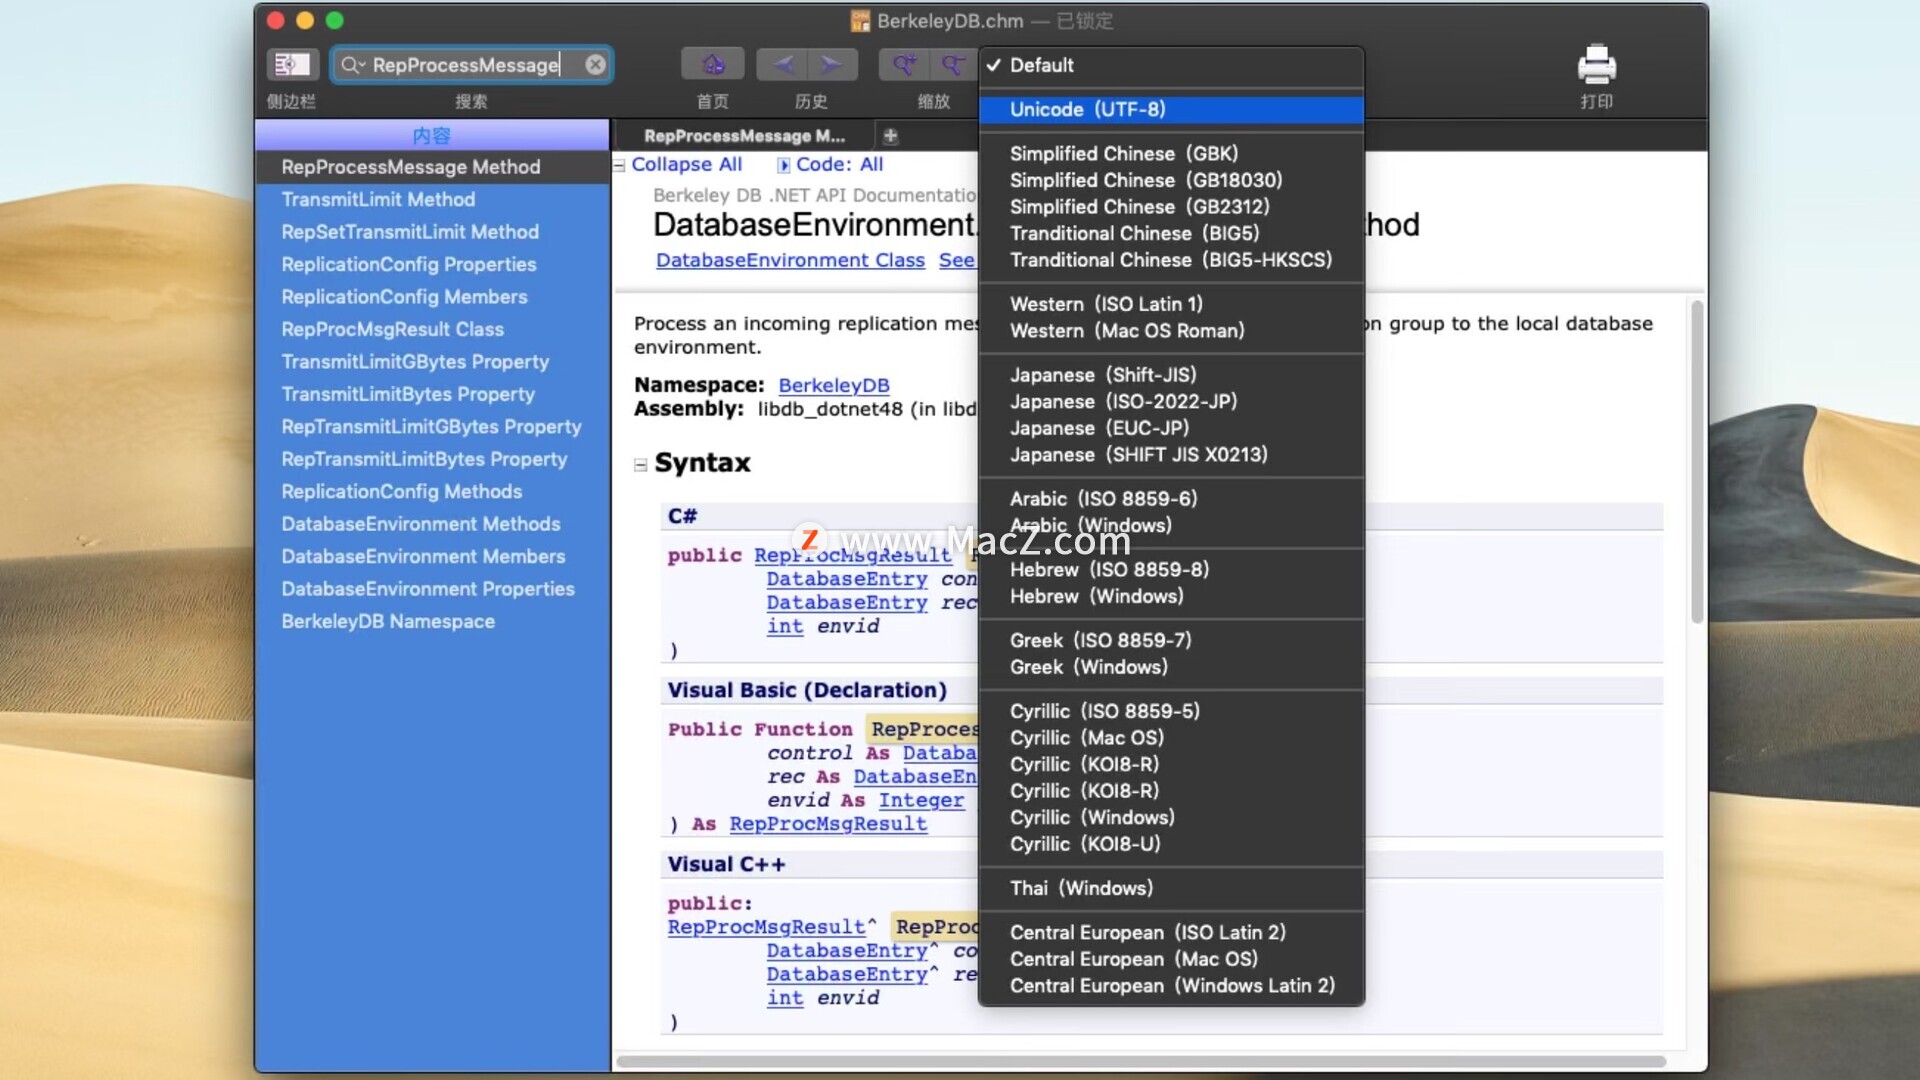
Task: Select Simplified Chinese (GBK) encoding
Action: pos(1171,153)
